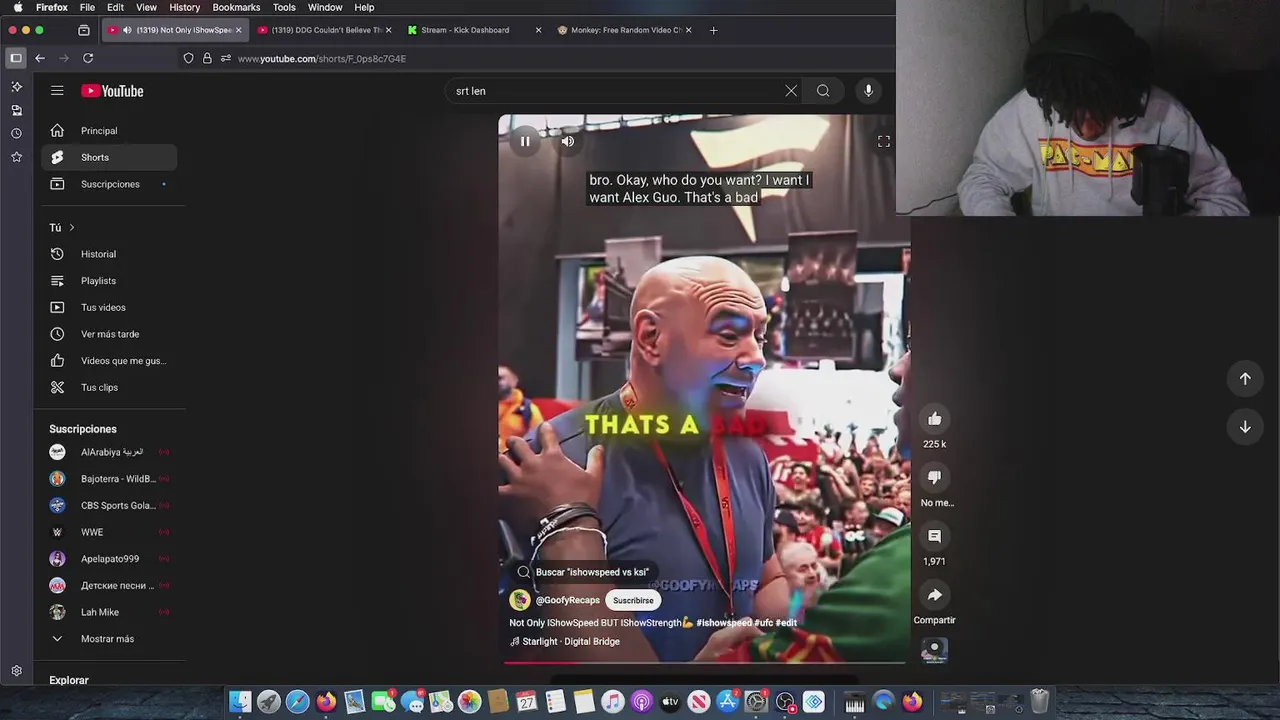
Task: Switch to the DDG Couldn't Believe tab
Action: coord(325,30)
